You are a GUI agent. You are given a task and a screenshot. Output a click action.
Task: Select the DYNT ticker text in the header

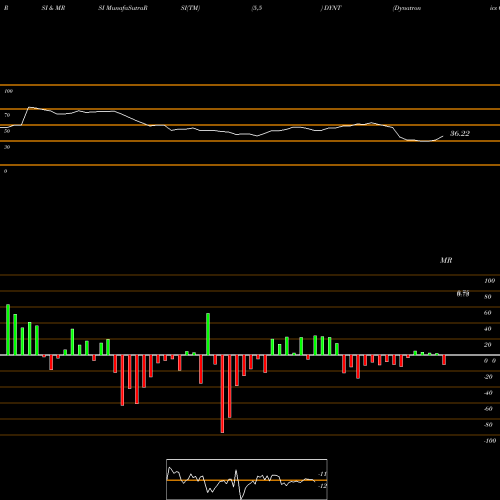point(332,8)
